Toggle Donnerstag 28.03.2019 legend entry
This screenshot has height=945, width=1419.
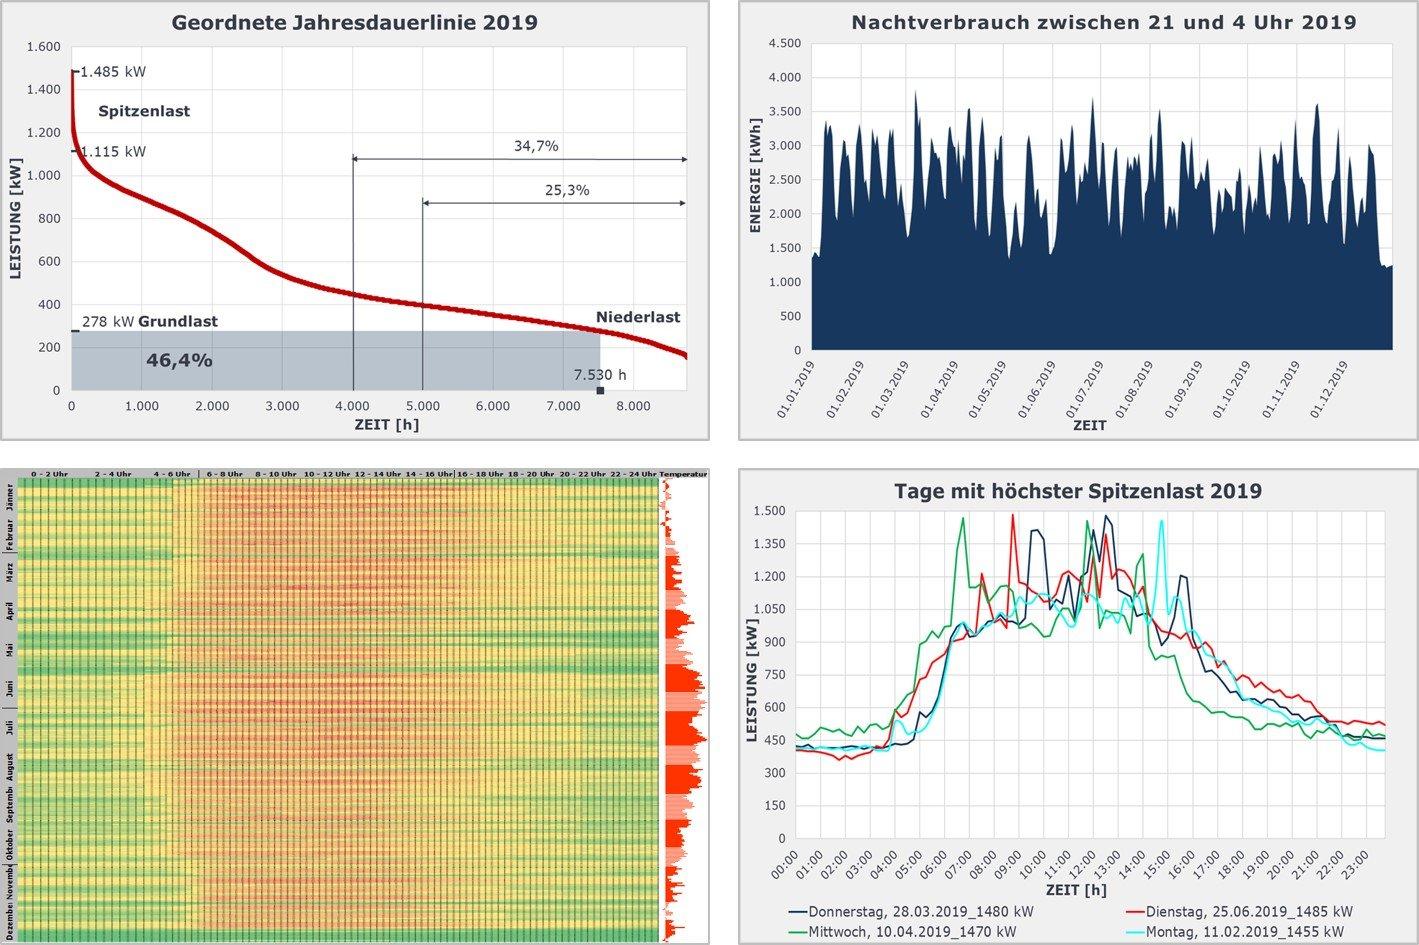(910, 912)
